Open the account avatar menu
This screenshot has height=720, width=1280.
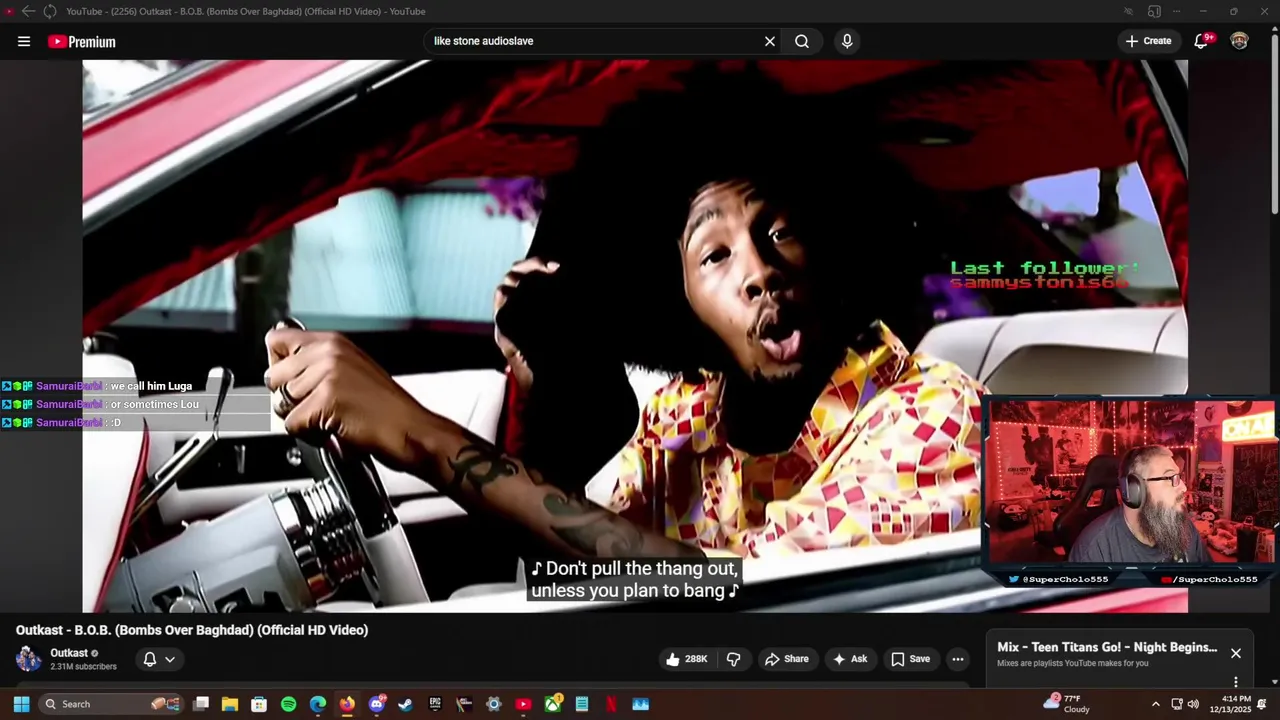pos(1239,41)
